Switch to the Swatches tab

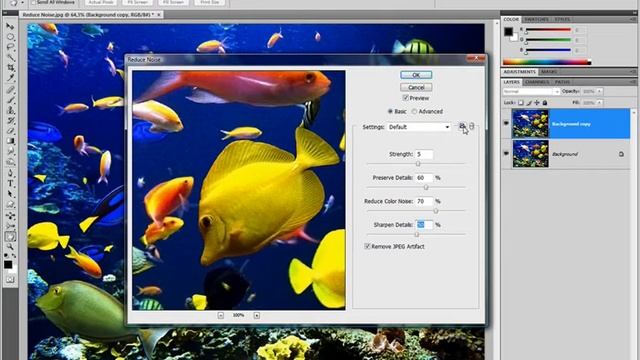(536, 19)
